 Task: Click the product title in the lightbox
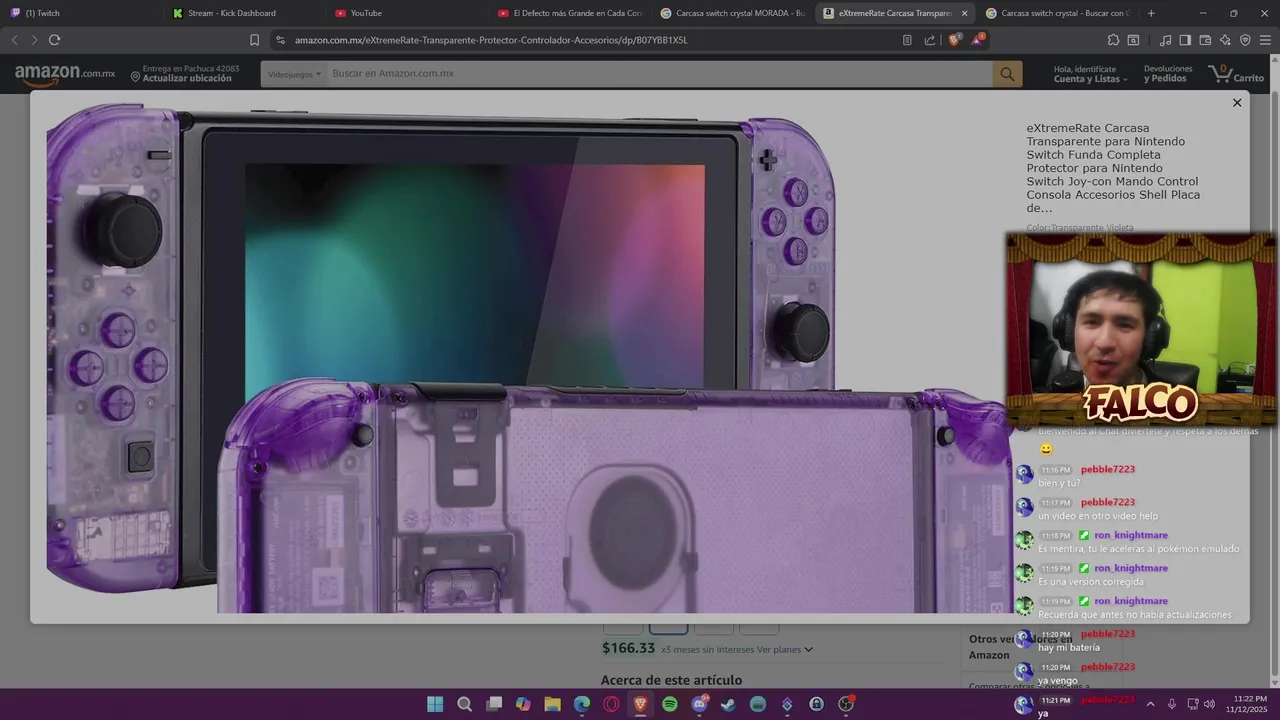tap(1113, 168)
